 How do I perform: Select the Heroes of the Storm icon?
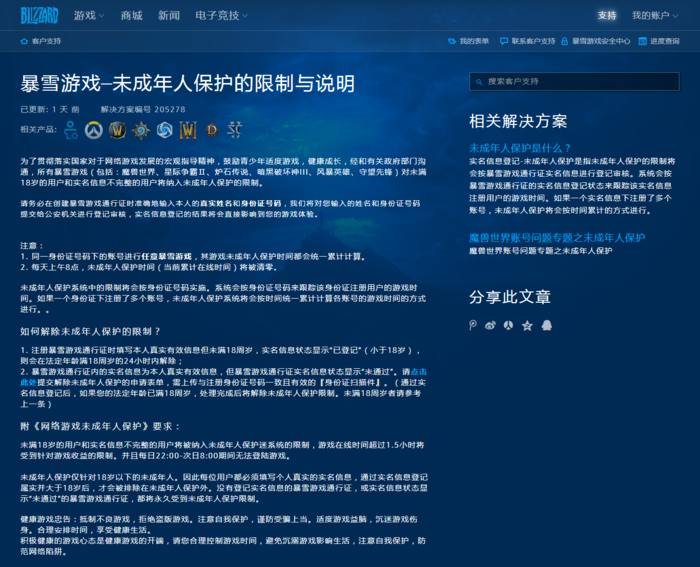165,130
